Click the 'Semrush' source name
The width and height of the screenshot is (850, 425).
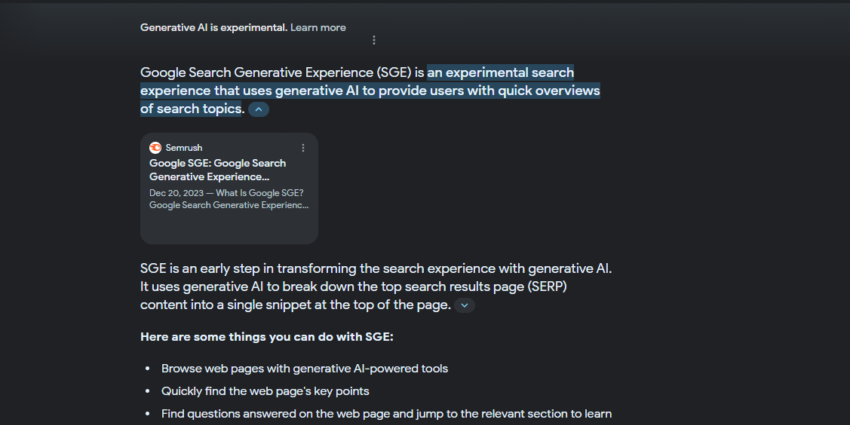point(184,148)
